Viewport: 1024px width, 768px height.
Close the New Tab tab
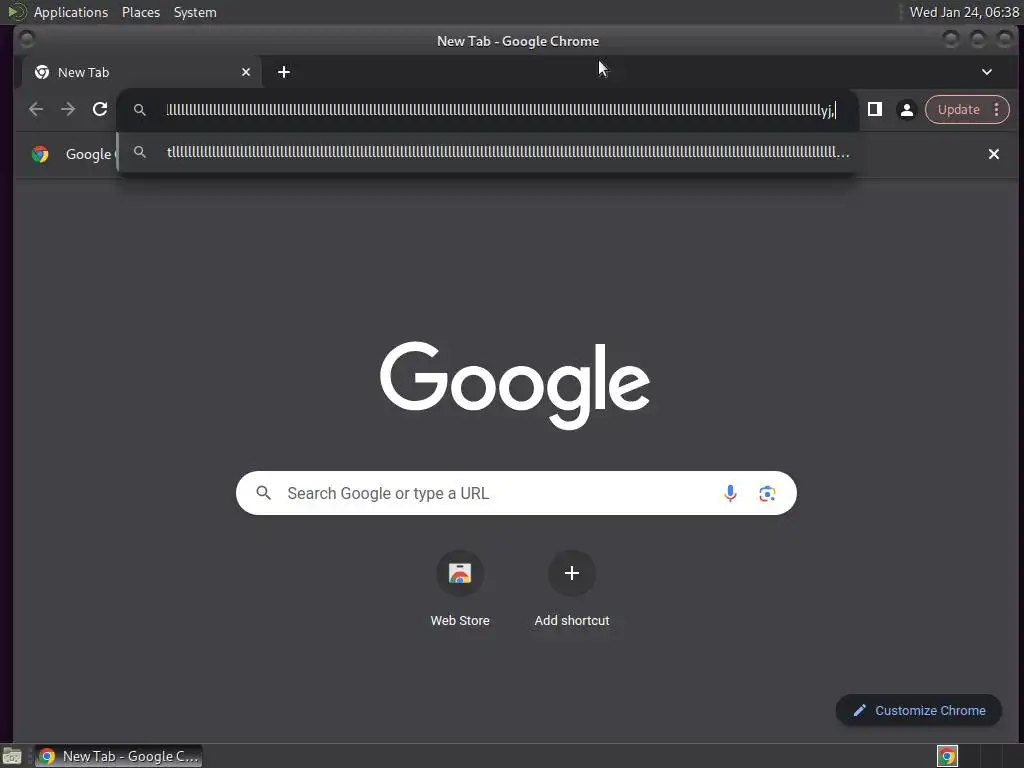coord(246,72)
